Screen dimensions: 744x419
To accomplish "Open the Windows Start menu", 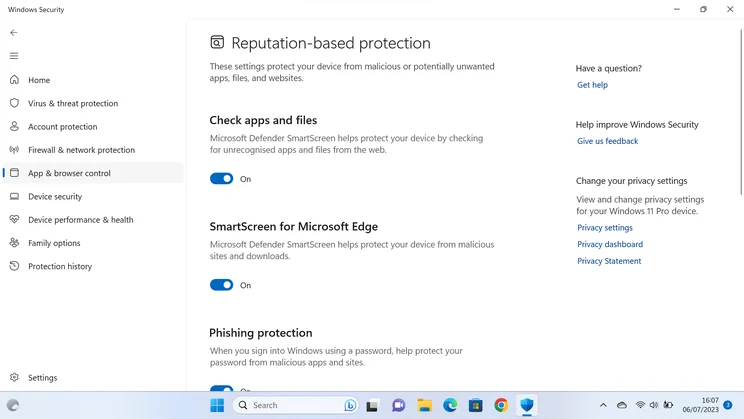I will point(217,405).
